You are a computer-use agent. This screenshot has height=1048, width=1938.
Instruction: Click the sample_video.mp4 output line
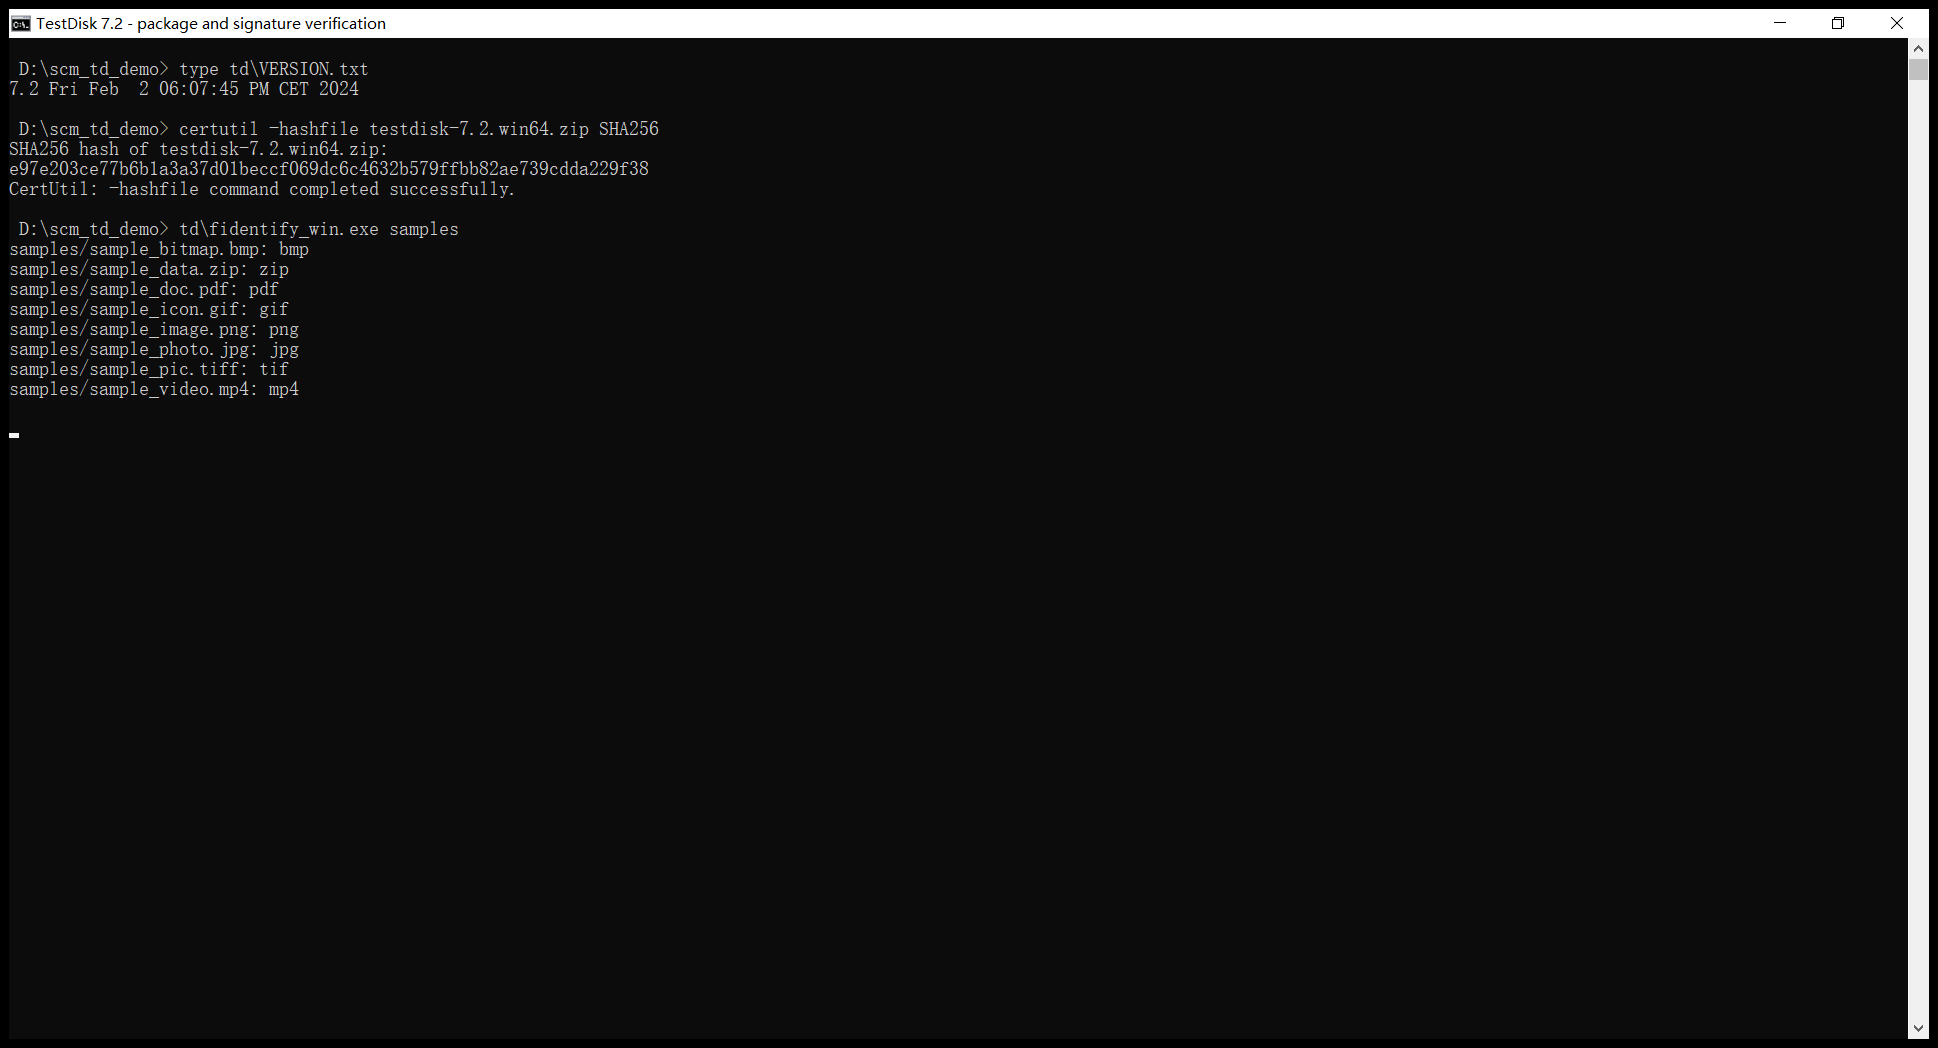pyautogui.click(x=154, y=389)
